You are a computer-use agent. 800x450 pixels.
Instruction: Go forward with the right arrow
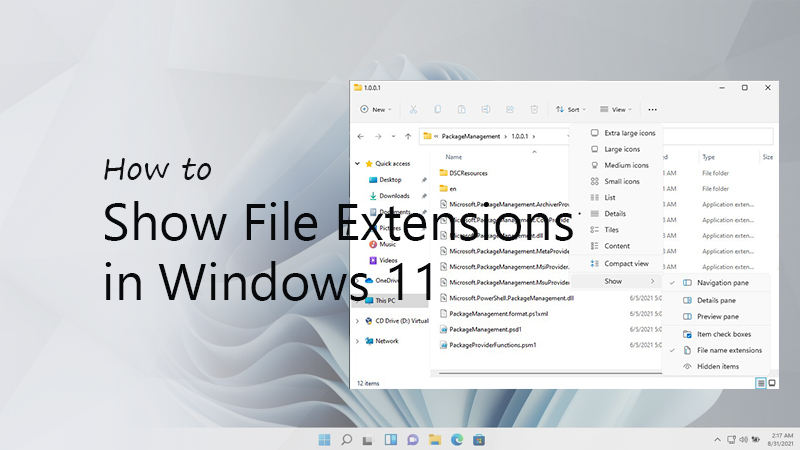pyautogui.click(x=378, y=136)
